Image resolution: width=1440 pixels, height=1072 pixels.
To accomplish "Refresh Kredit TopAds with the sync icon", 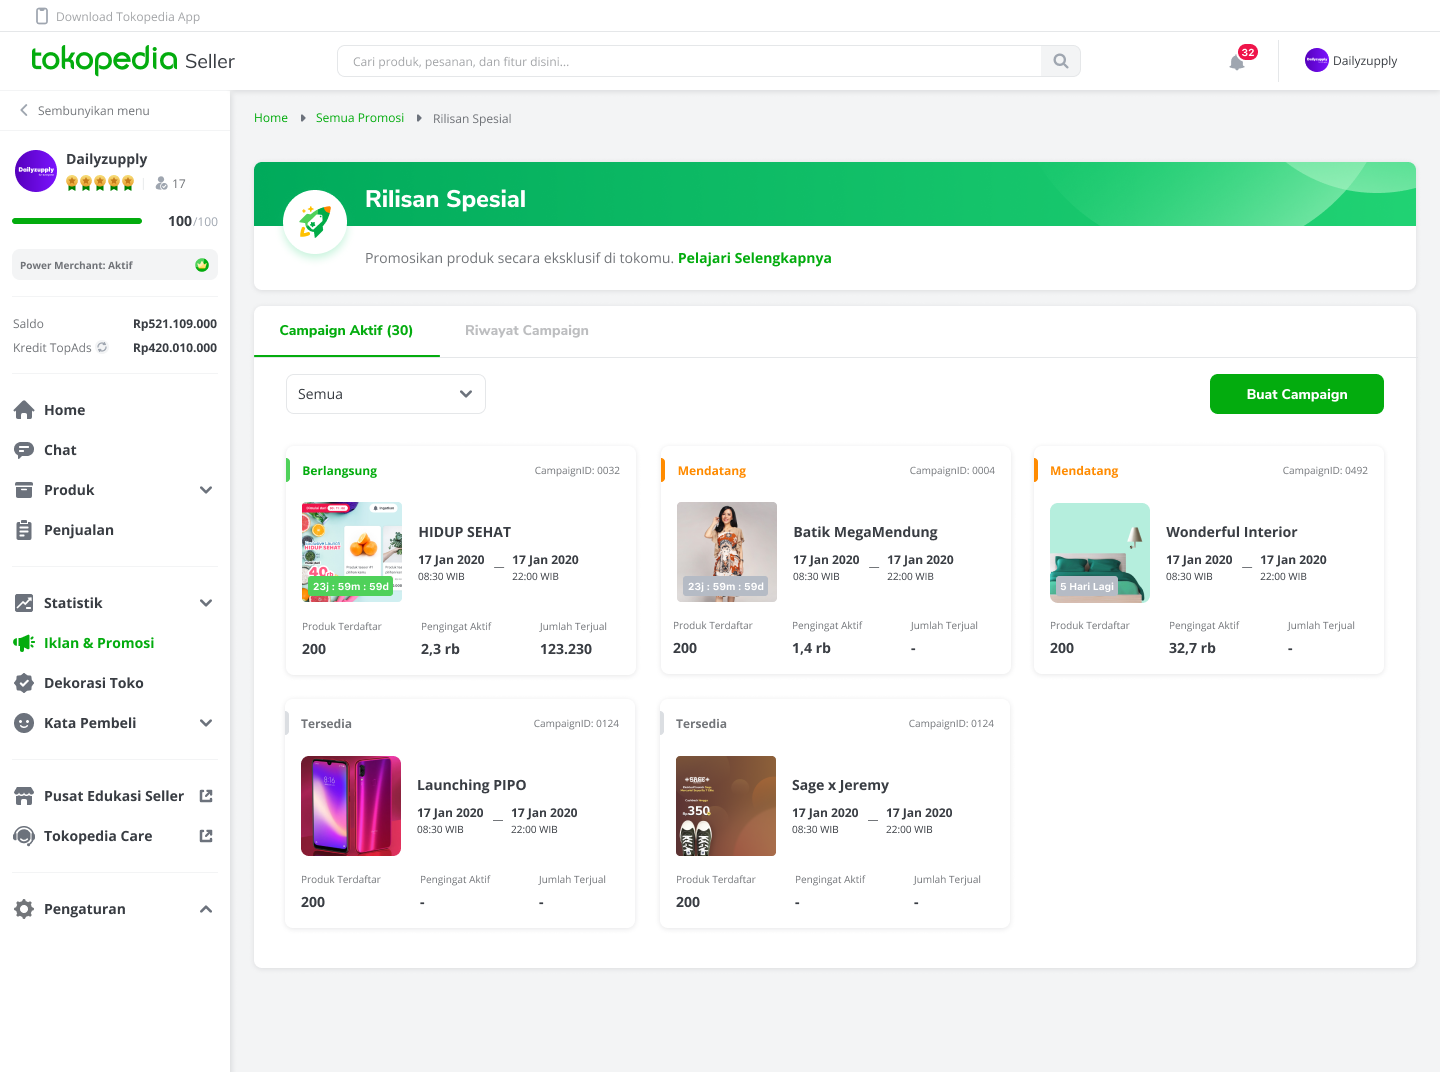I will point(102,347).
